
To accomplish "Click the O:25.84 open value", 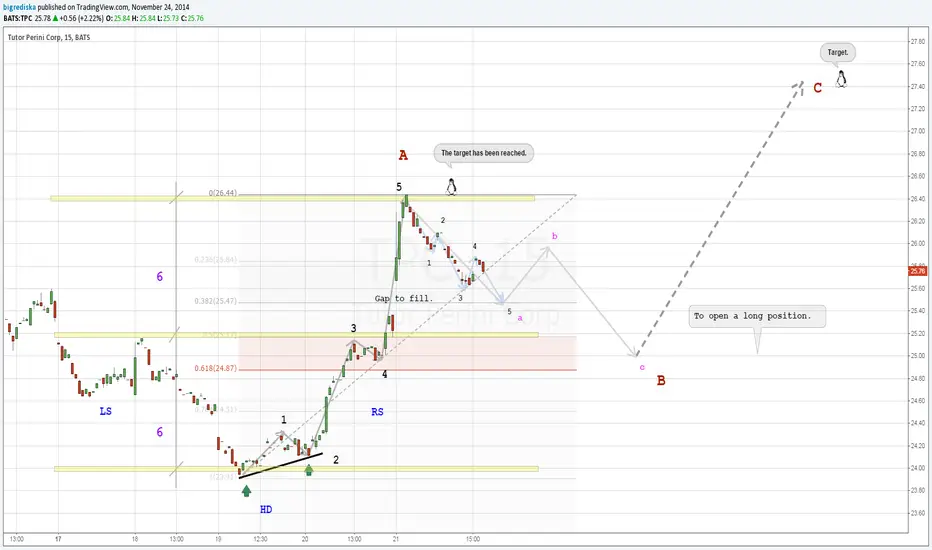I will click(x=118, y=18).
